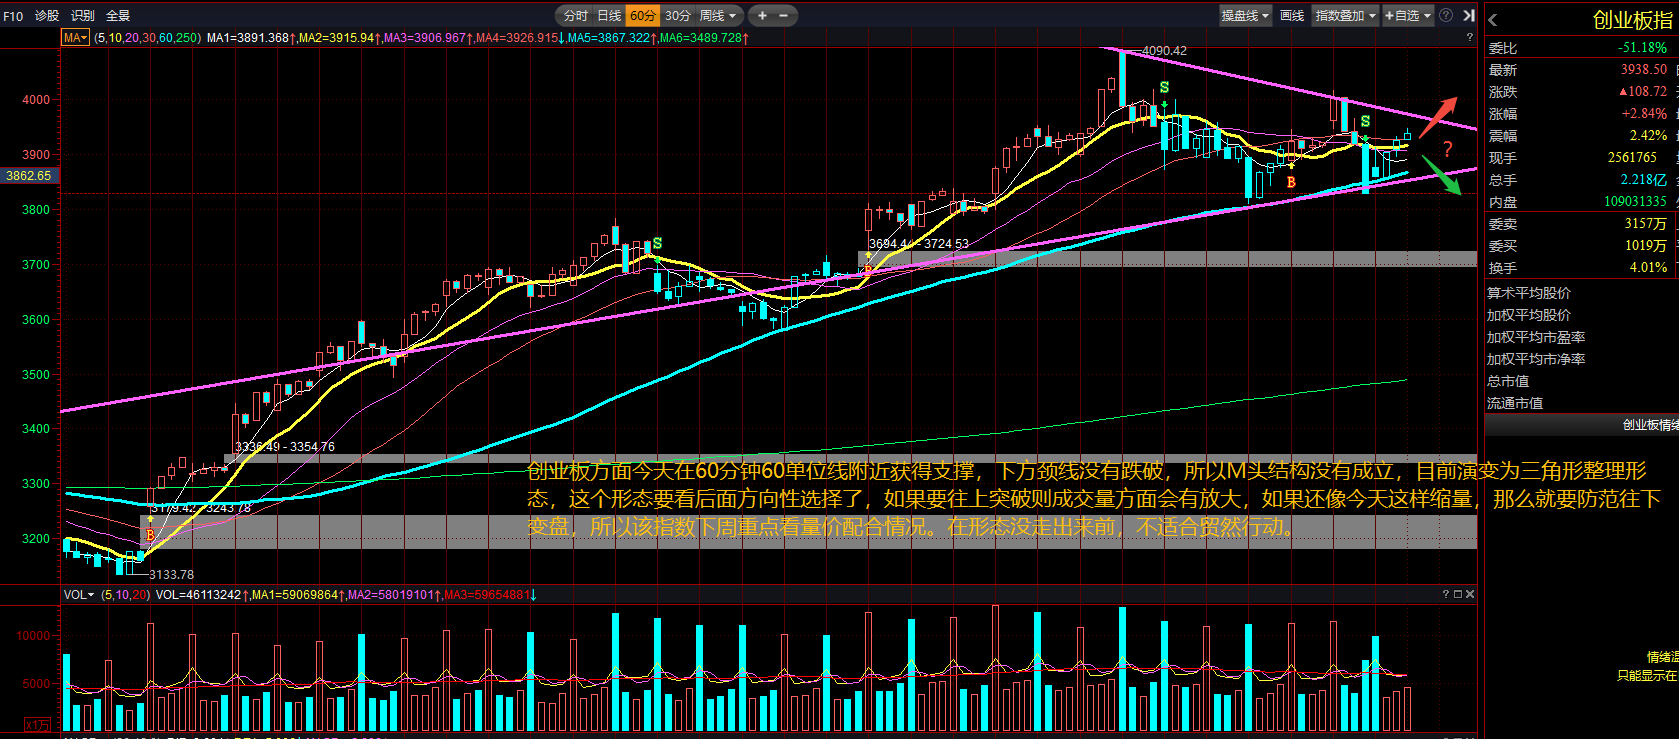The width and height of the screenshot is (1679, 739).
Task: Click the 流通市值 row label
Action: (1515, 403)
